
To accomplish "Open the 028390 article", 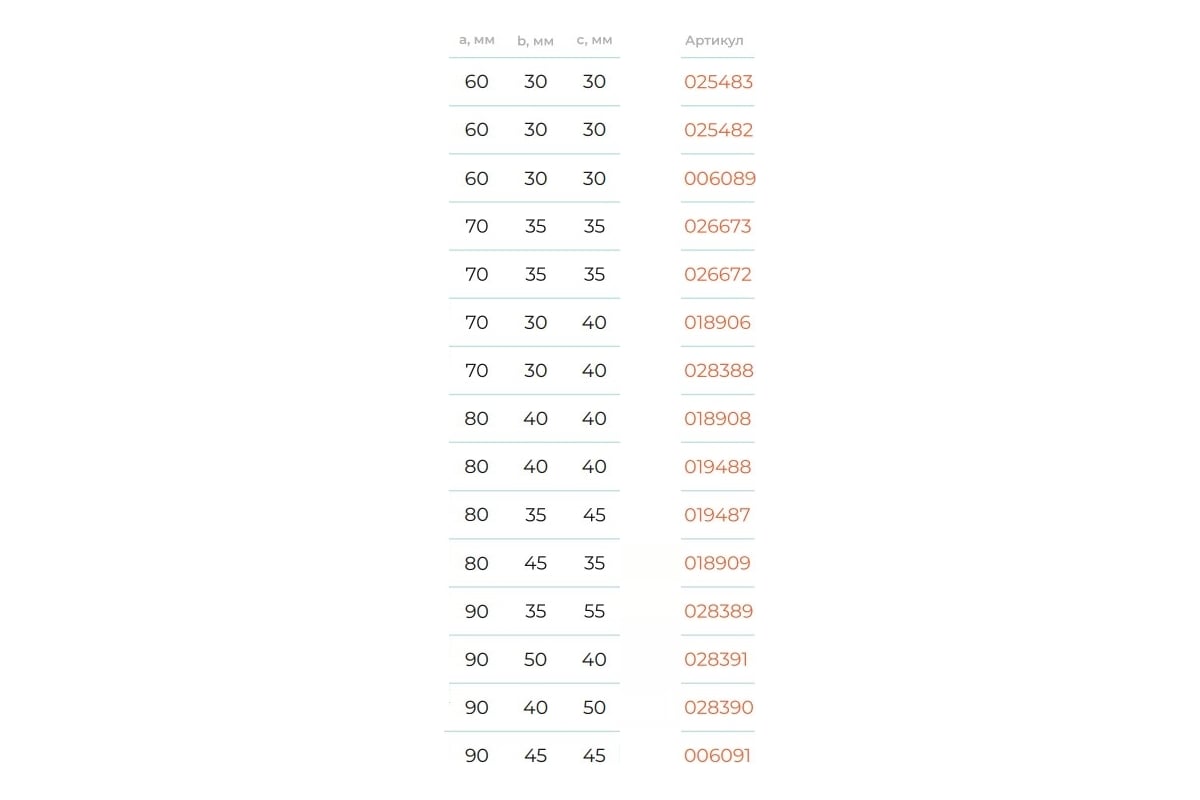I will (x=718, y=708).
